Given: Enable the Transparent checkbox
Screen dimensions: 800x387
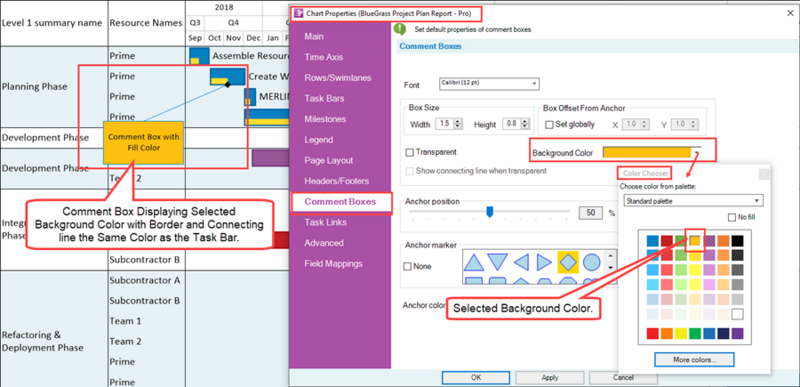Looking at the screenshot, I should click(409, 152).
